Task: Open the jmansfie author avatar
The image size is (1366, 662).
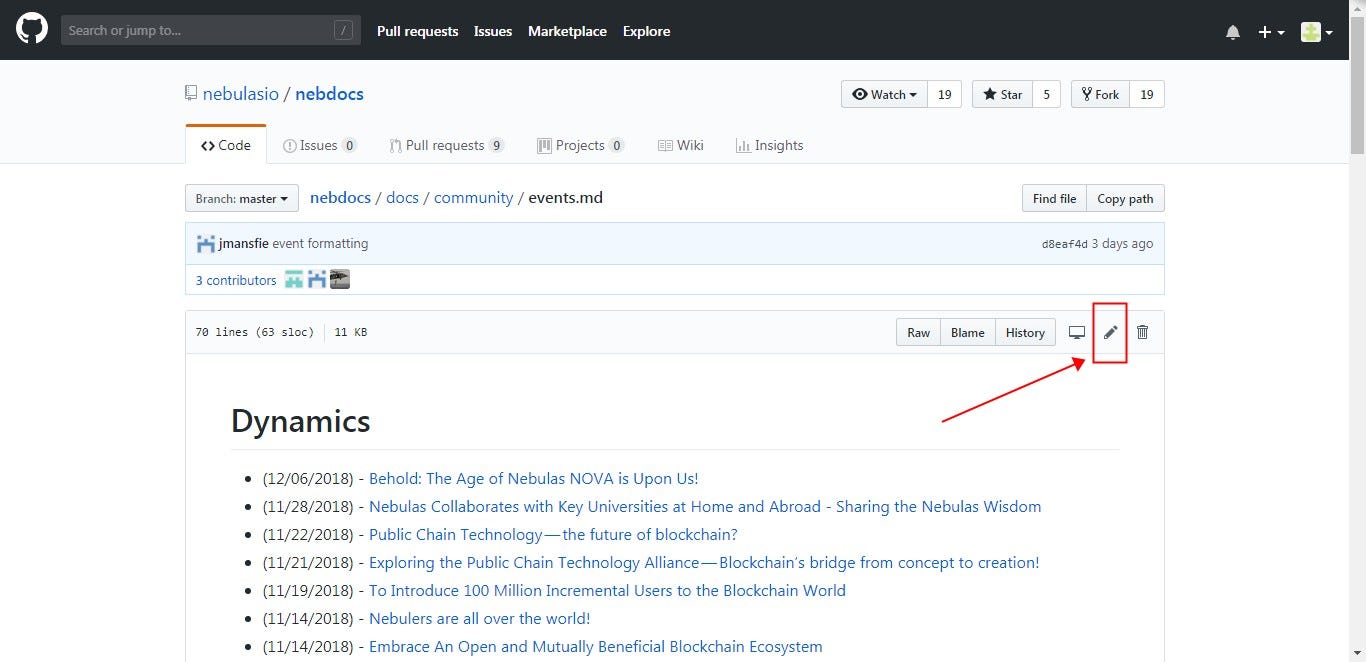Action: (206, 244)
